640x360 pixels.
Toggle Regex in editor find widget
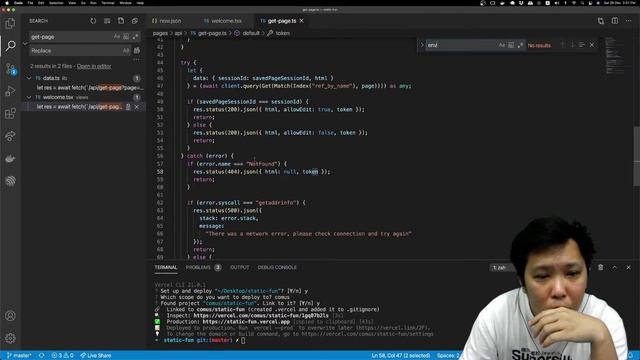[520, 45]
